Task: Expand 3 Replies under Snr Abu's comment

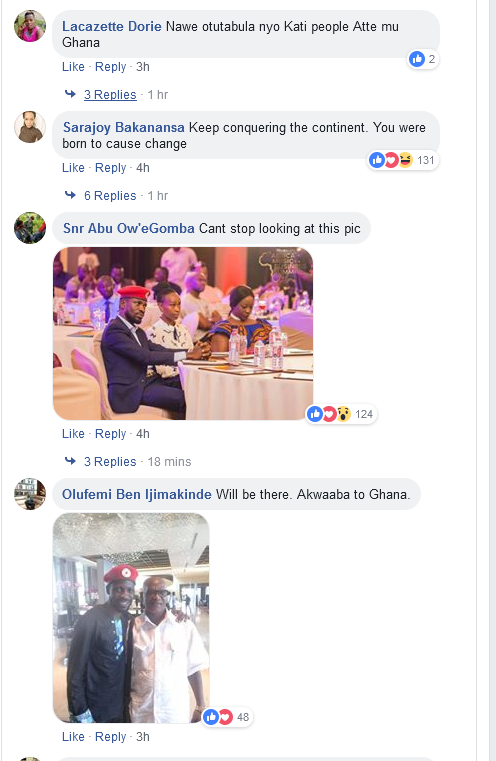Action: [110, 462]
